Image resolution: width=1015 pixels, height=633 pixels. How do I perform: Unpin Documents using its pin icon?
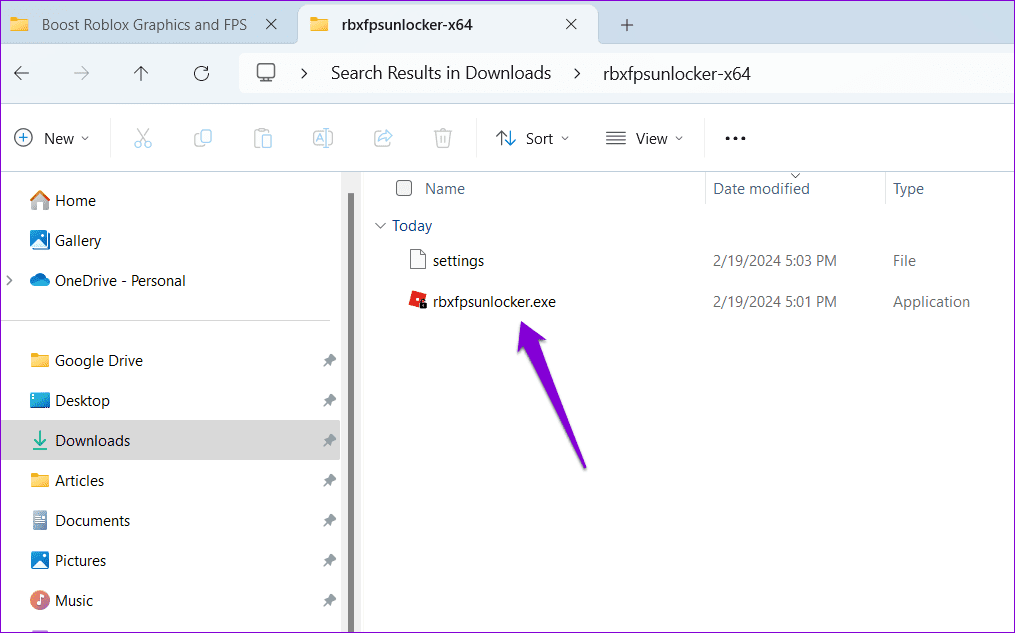tap(329, 520)
